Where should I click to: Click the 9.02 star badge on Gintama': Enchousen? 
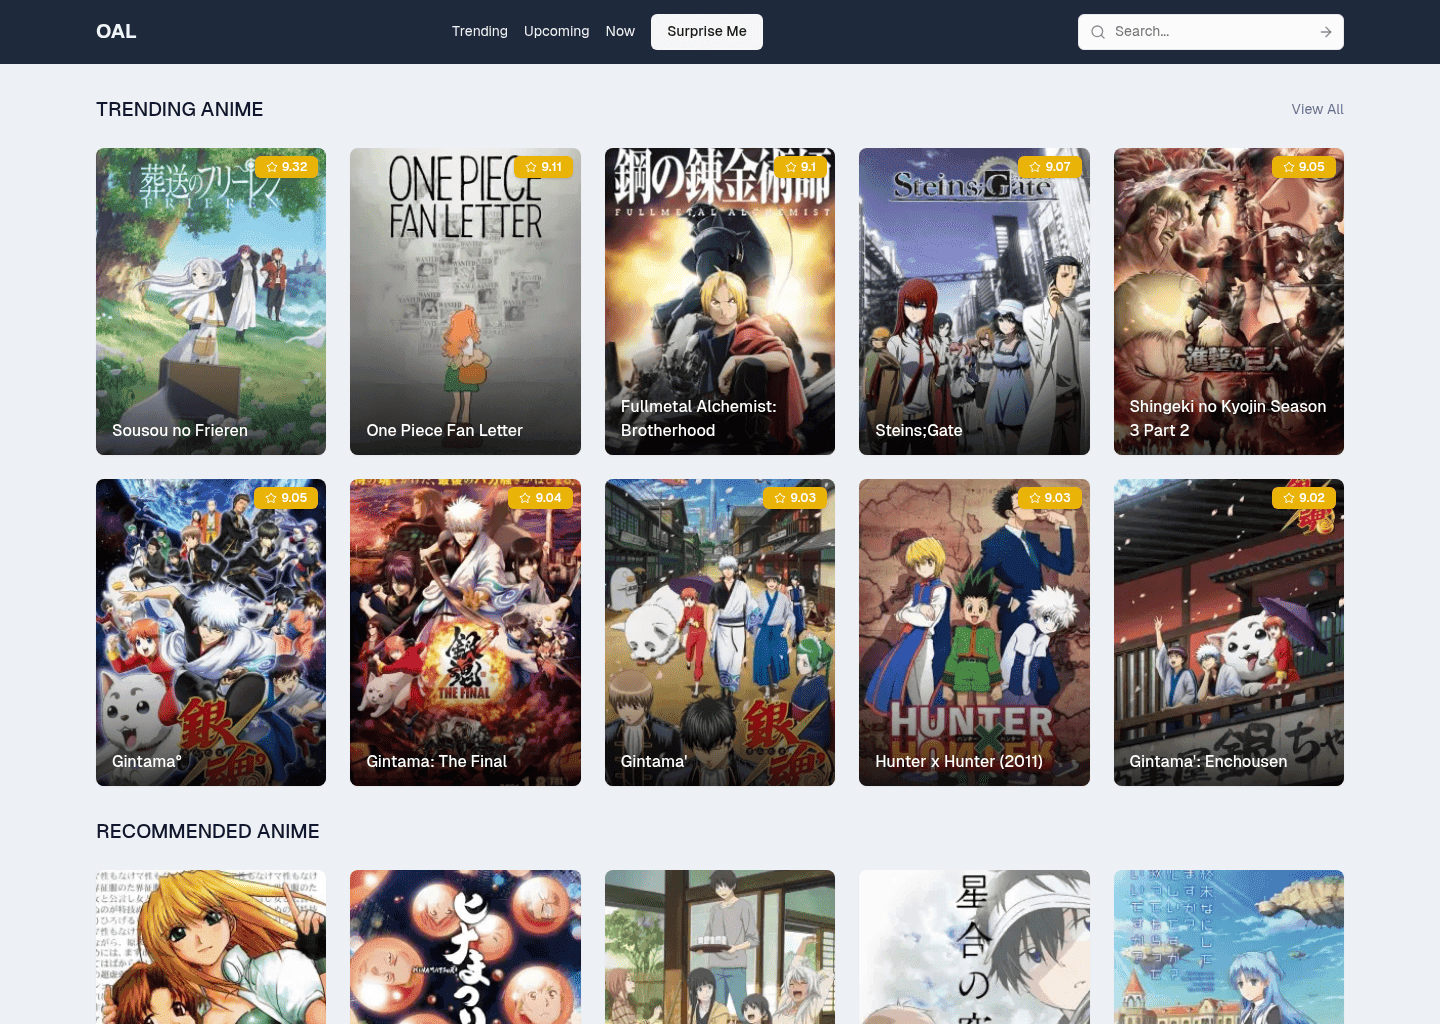tap(1304, 498)
